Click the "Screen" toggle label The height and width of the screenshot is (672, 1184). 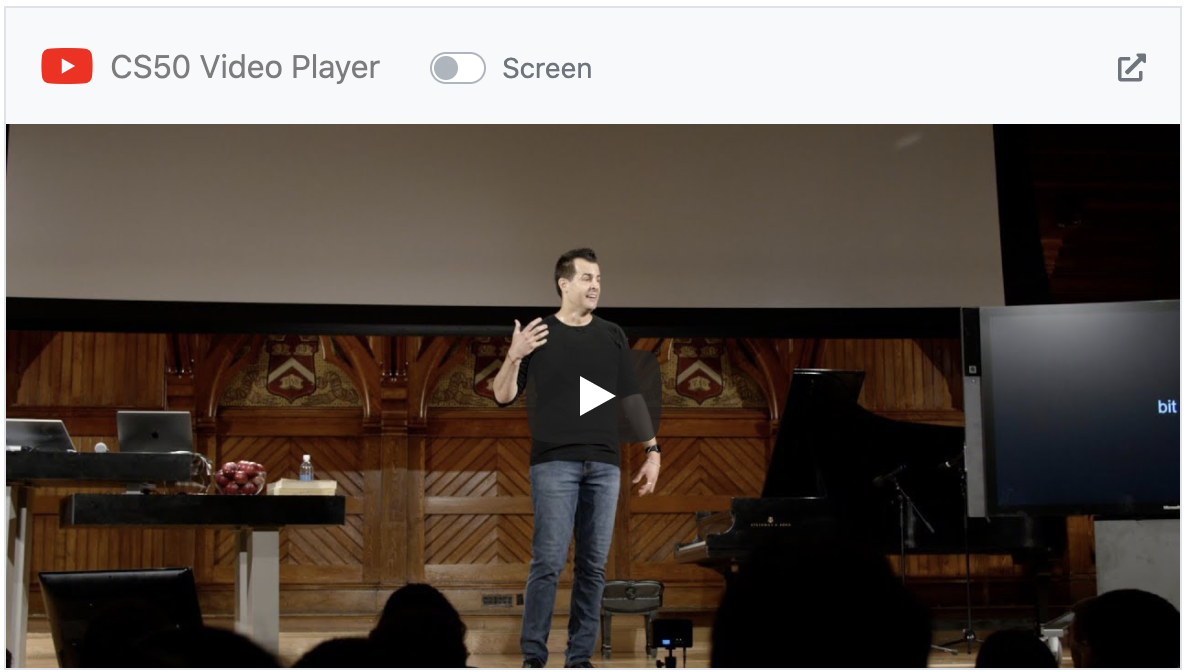tap(547, 69)
